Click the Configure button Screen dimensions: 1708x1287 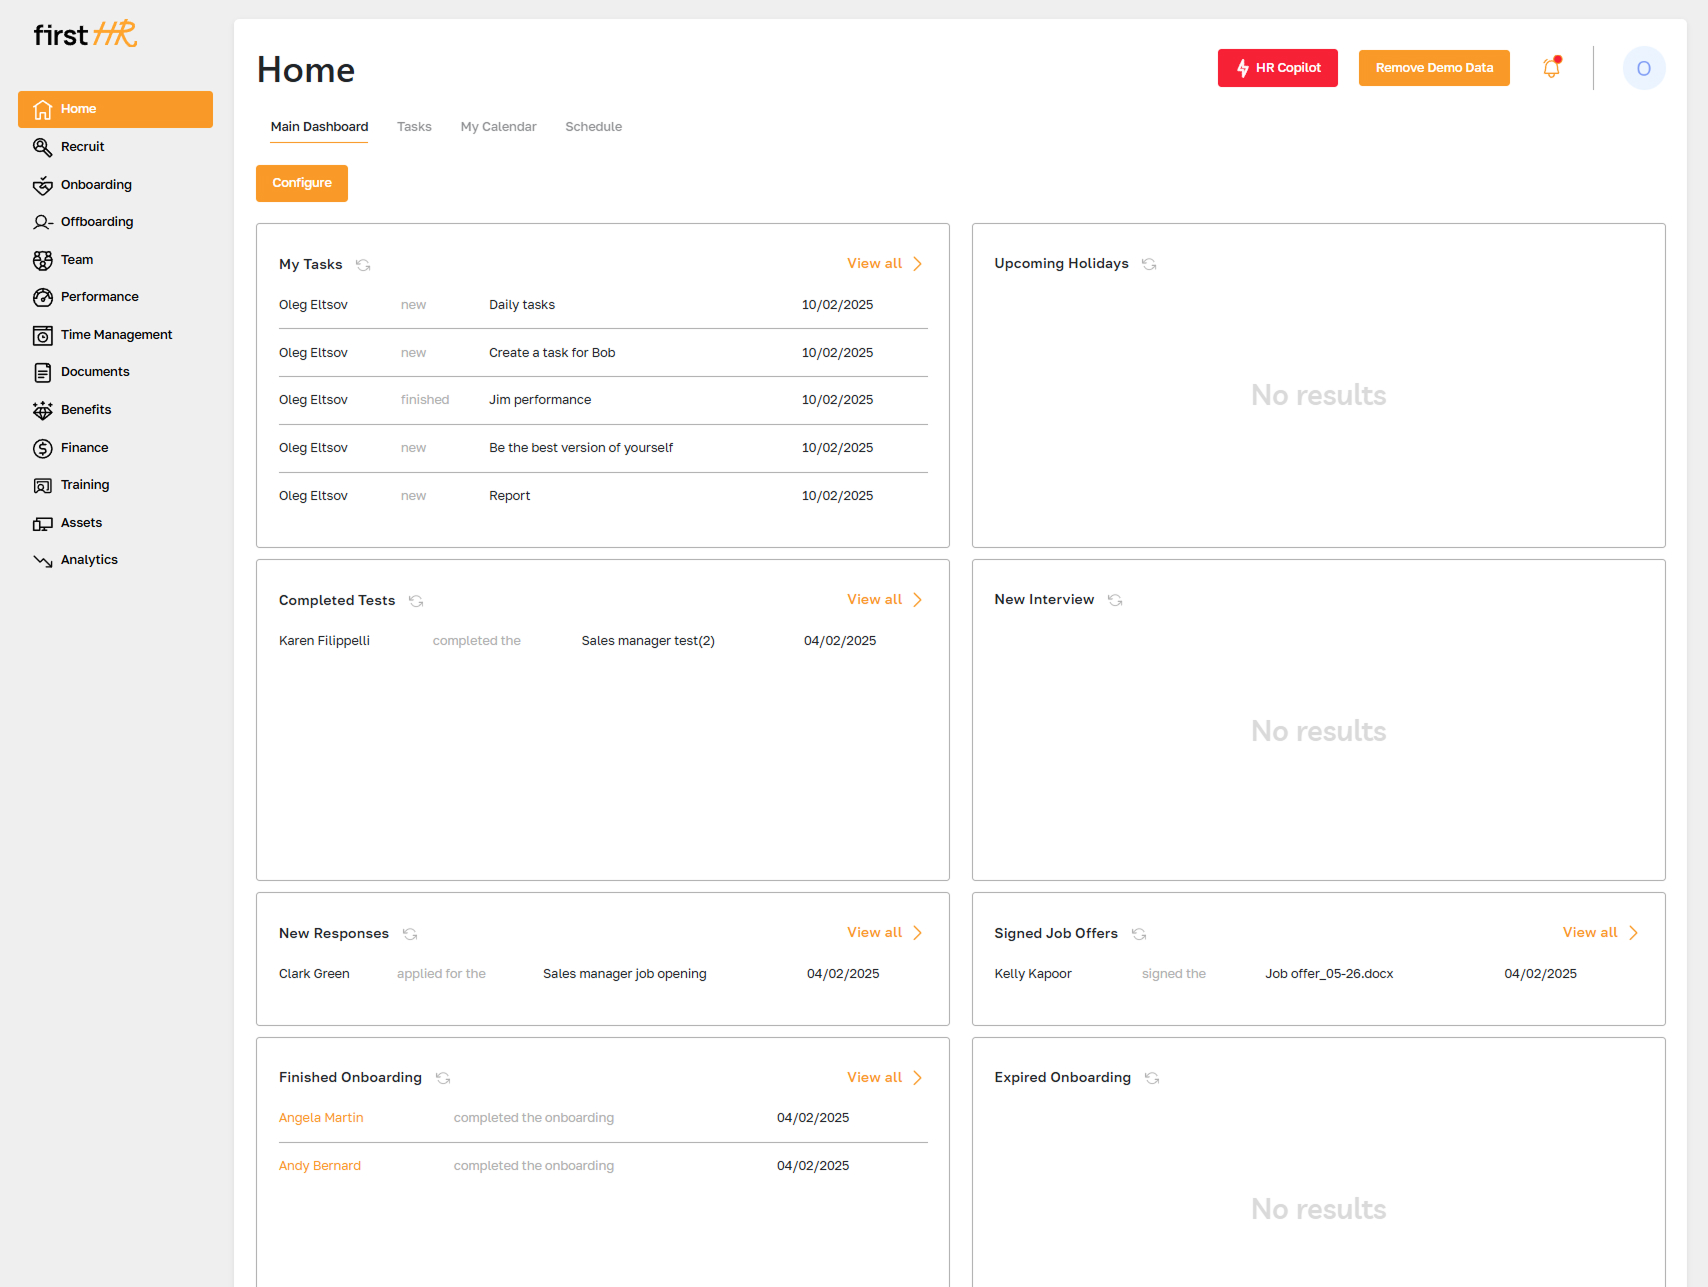pyautogui.click(x=302, y=183)
